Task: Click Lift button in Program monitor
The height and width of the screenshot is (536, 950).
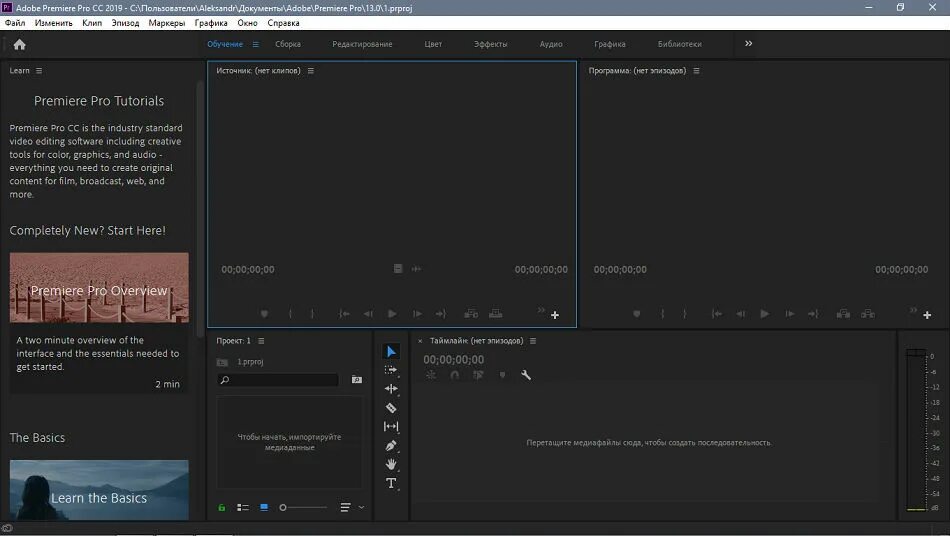Action: (x=843, y=314)
